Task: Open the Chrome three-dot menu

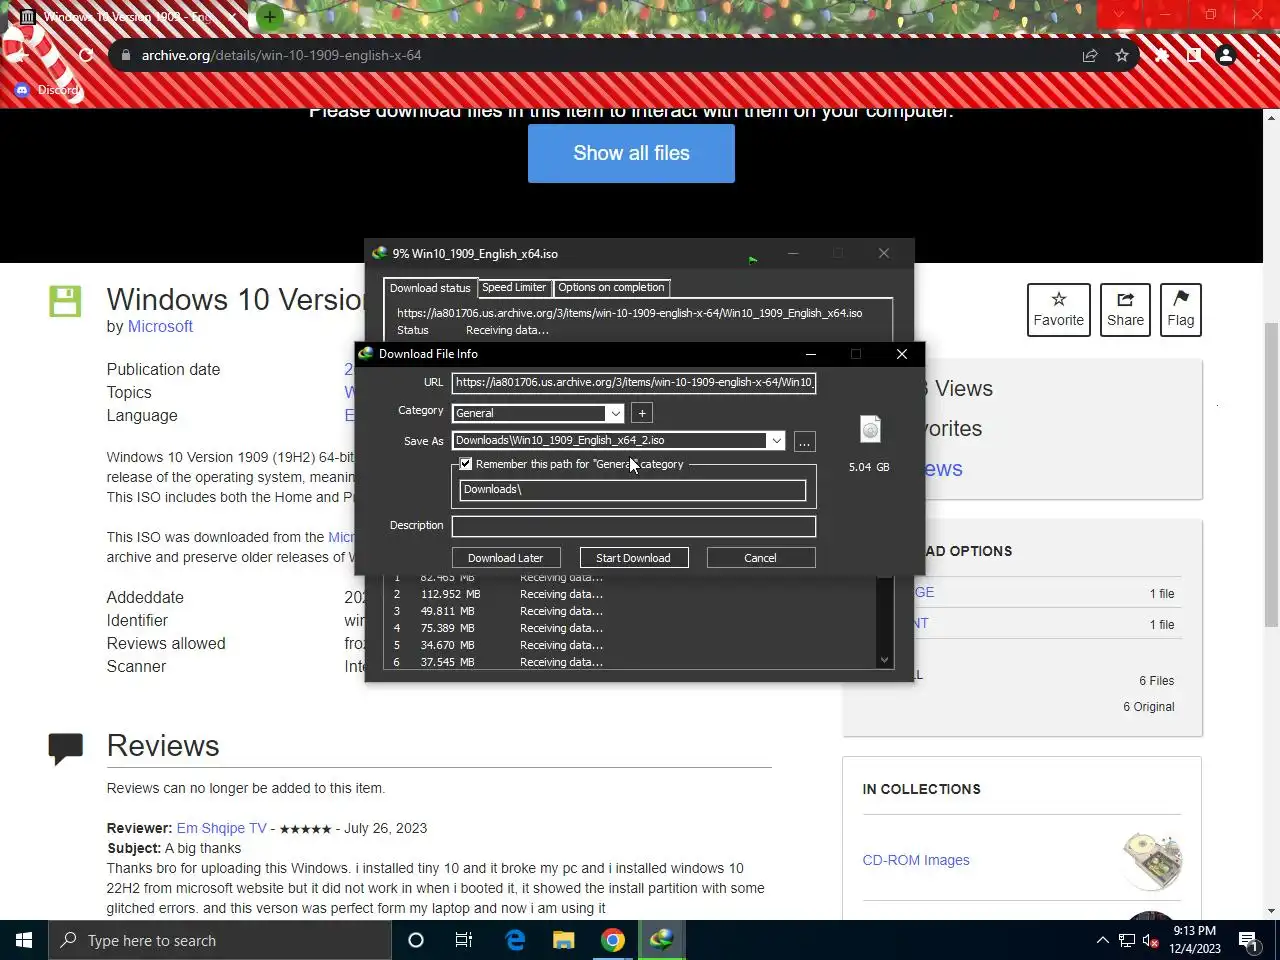Action: 1258,55
